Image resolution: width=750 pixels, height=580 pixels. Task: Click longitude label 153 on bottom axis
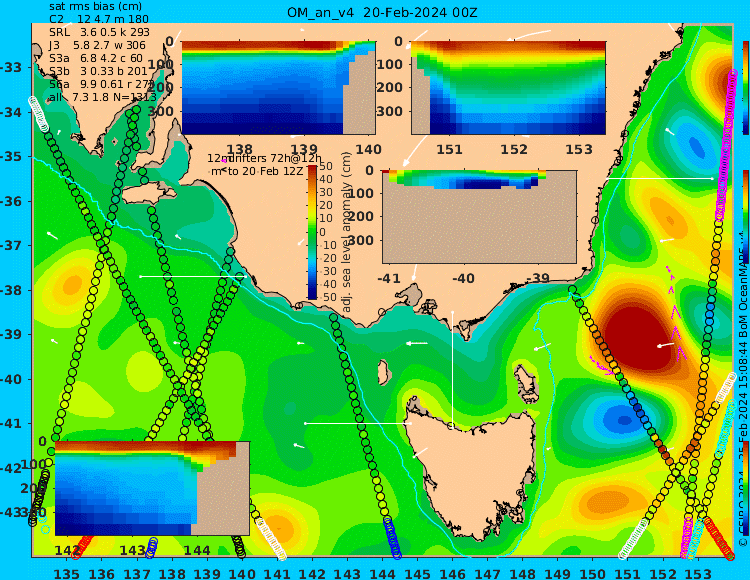(698, 573)
